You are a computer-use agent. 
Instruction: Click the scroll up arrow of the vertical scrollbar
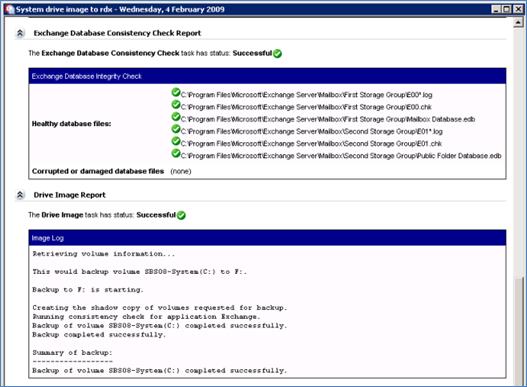pyautogui.click(x=518, y=23)
